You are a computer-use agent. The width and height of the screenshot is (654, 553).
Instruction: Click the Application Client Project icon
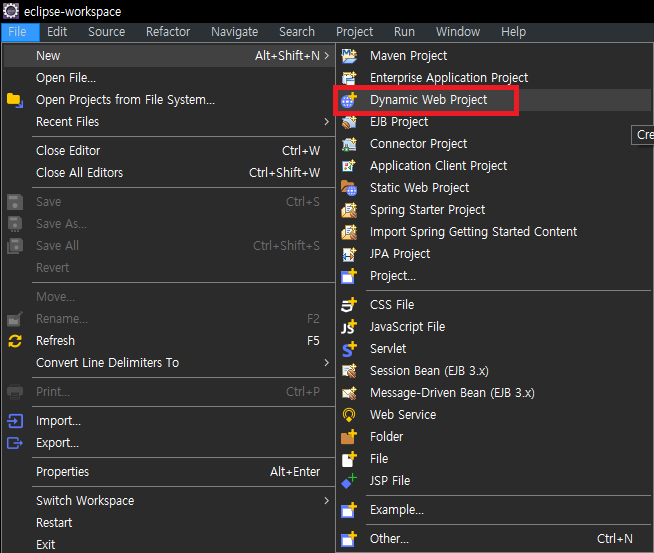click(x=349, y=166)
